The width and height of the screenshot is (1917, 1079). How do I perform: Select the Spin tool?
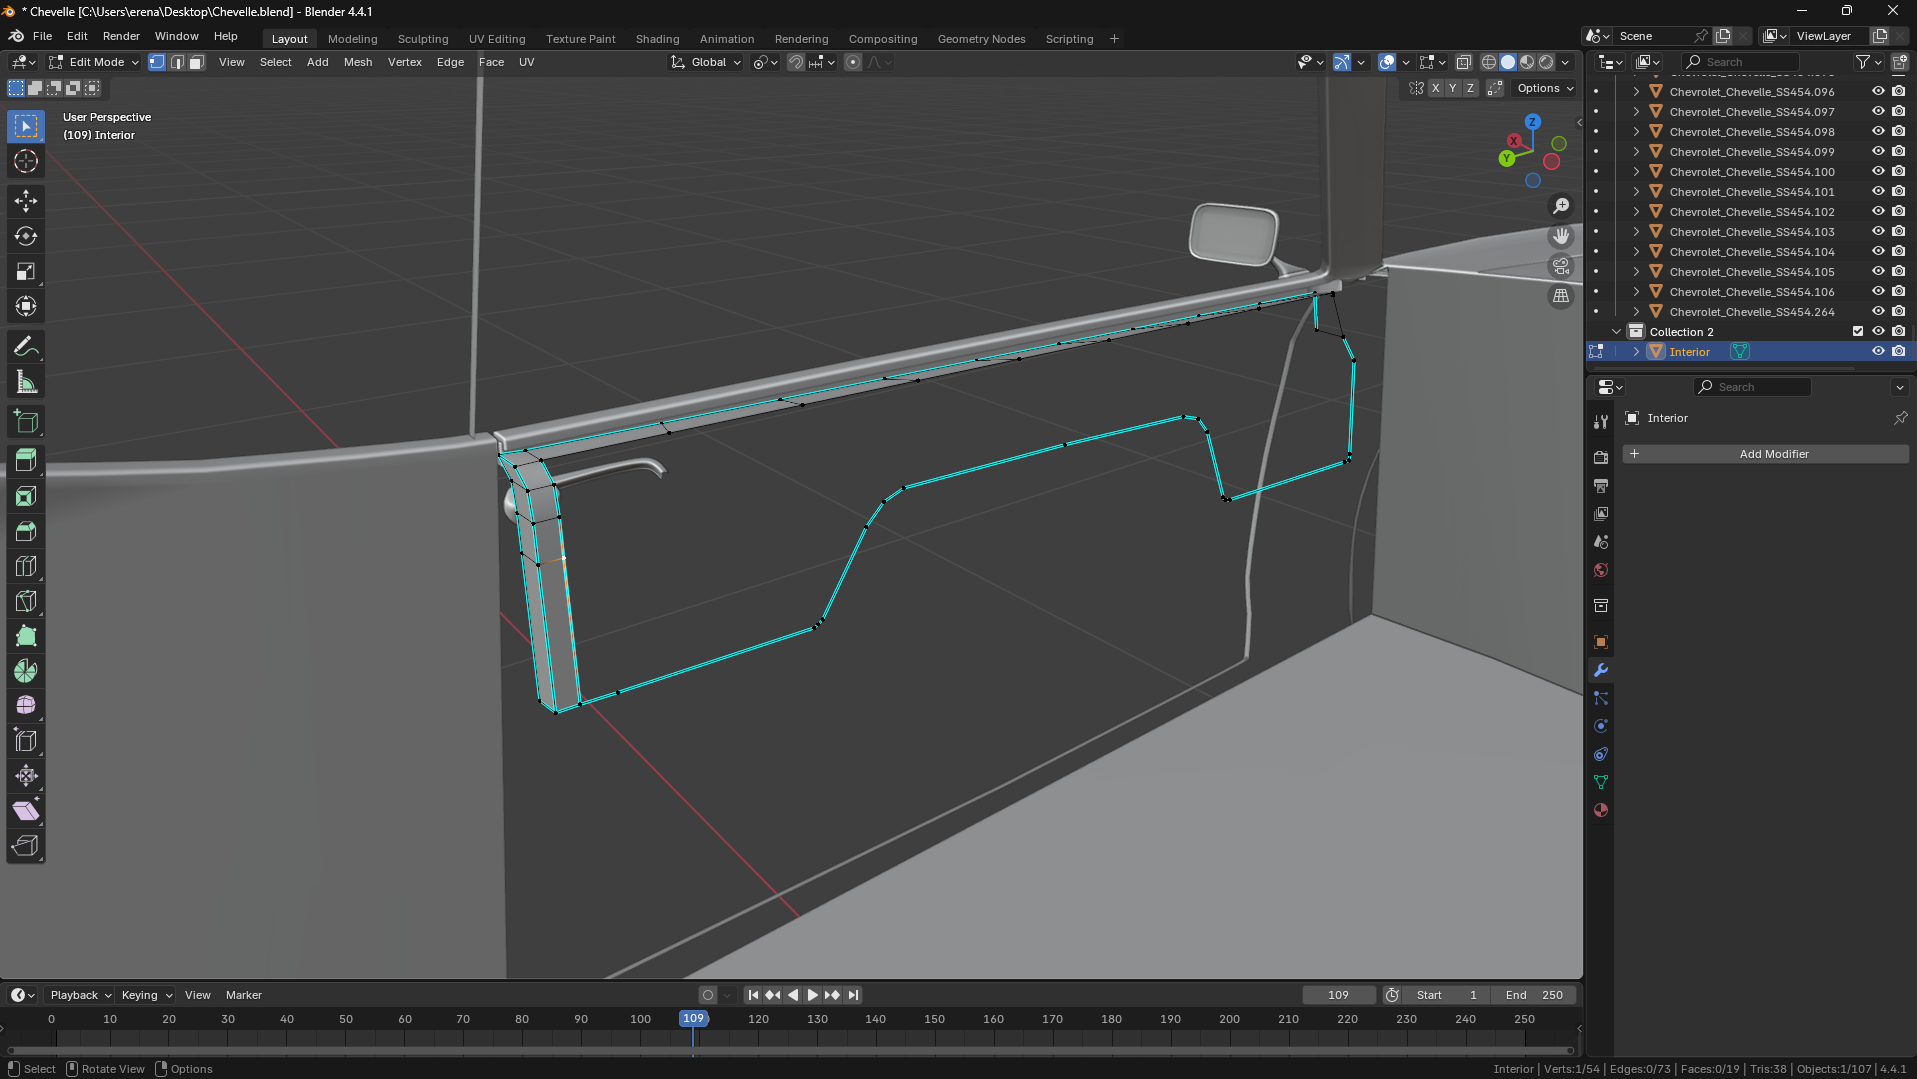pos(26,671)
